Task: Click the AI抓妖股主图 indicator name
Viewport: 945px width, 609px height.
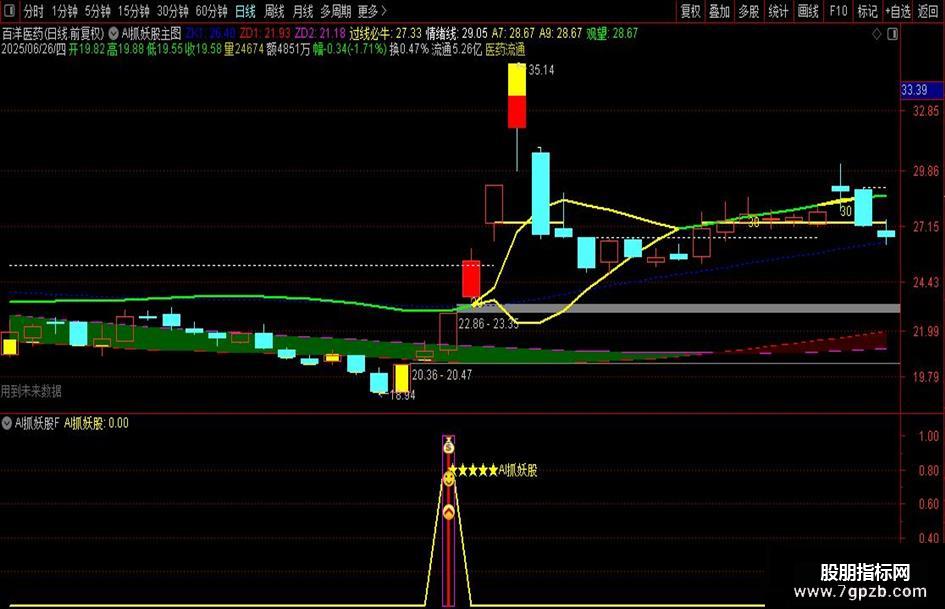Action: click(151, 34)
